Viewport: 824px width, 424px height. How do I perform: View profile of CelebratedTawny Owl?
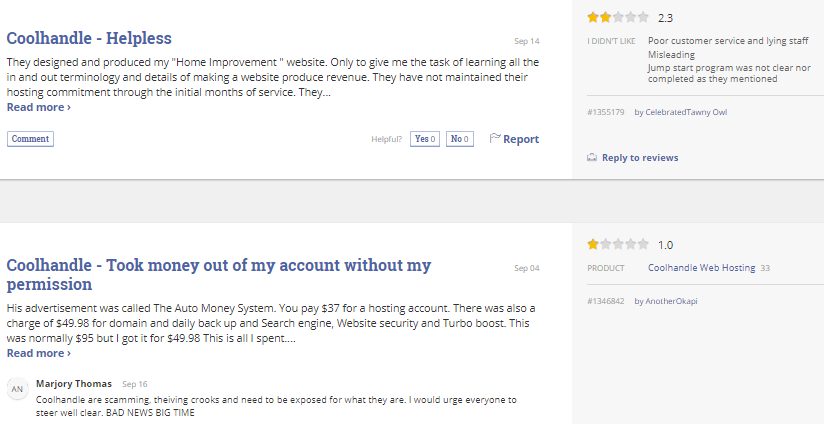[x=686, y=112]
